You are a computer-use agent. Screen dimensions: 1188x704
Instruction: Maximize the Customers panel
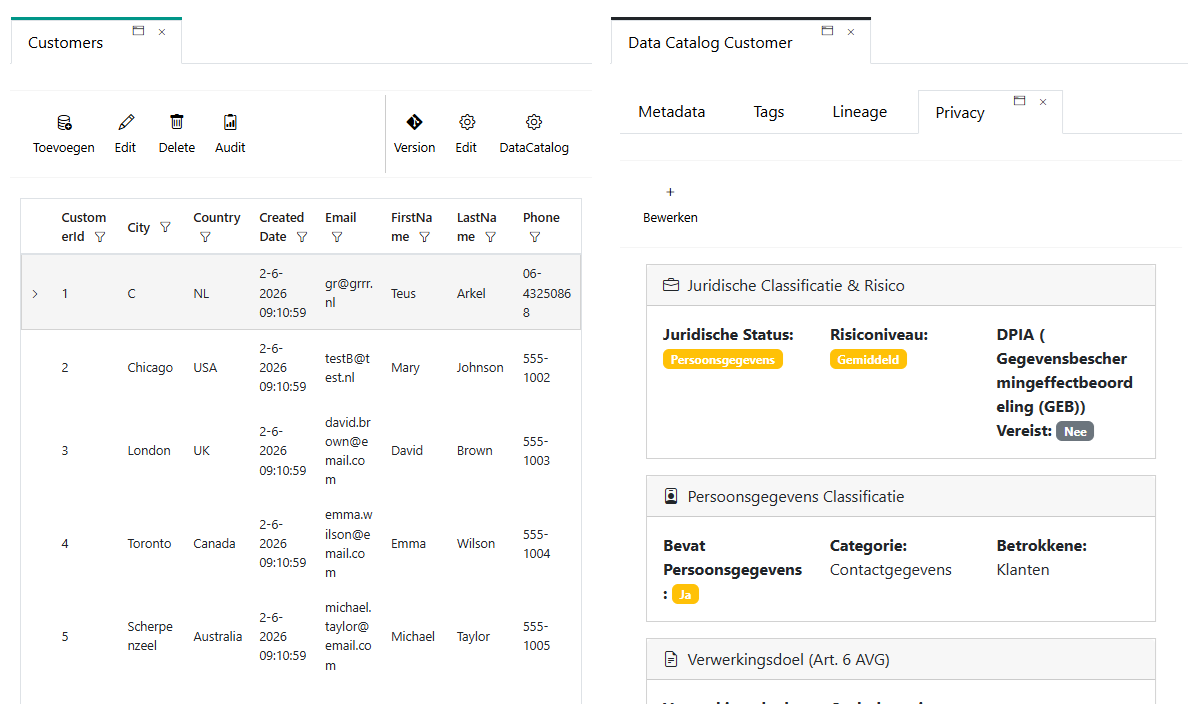[x=138, y=31]
